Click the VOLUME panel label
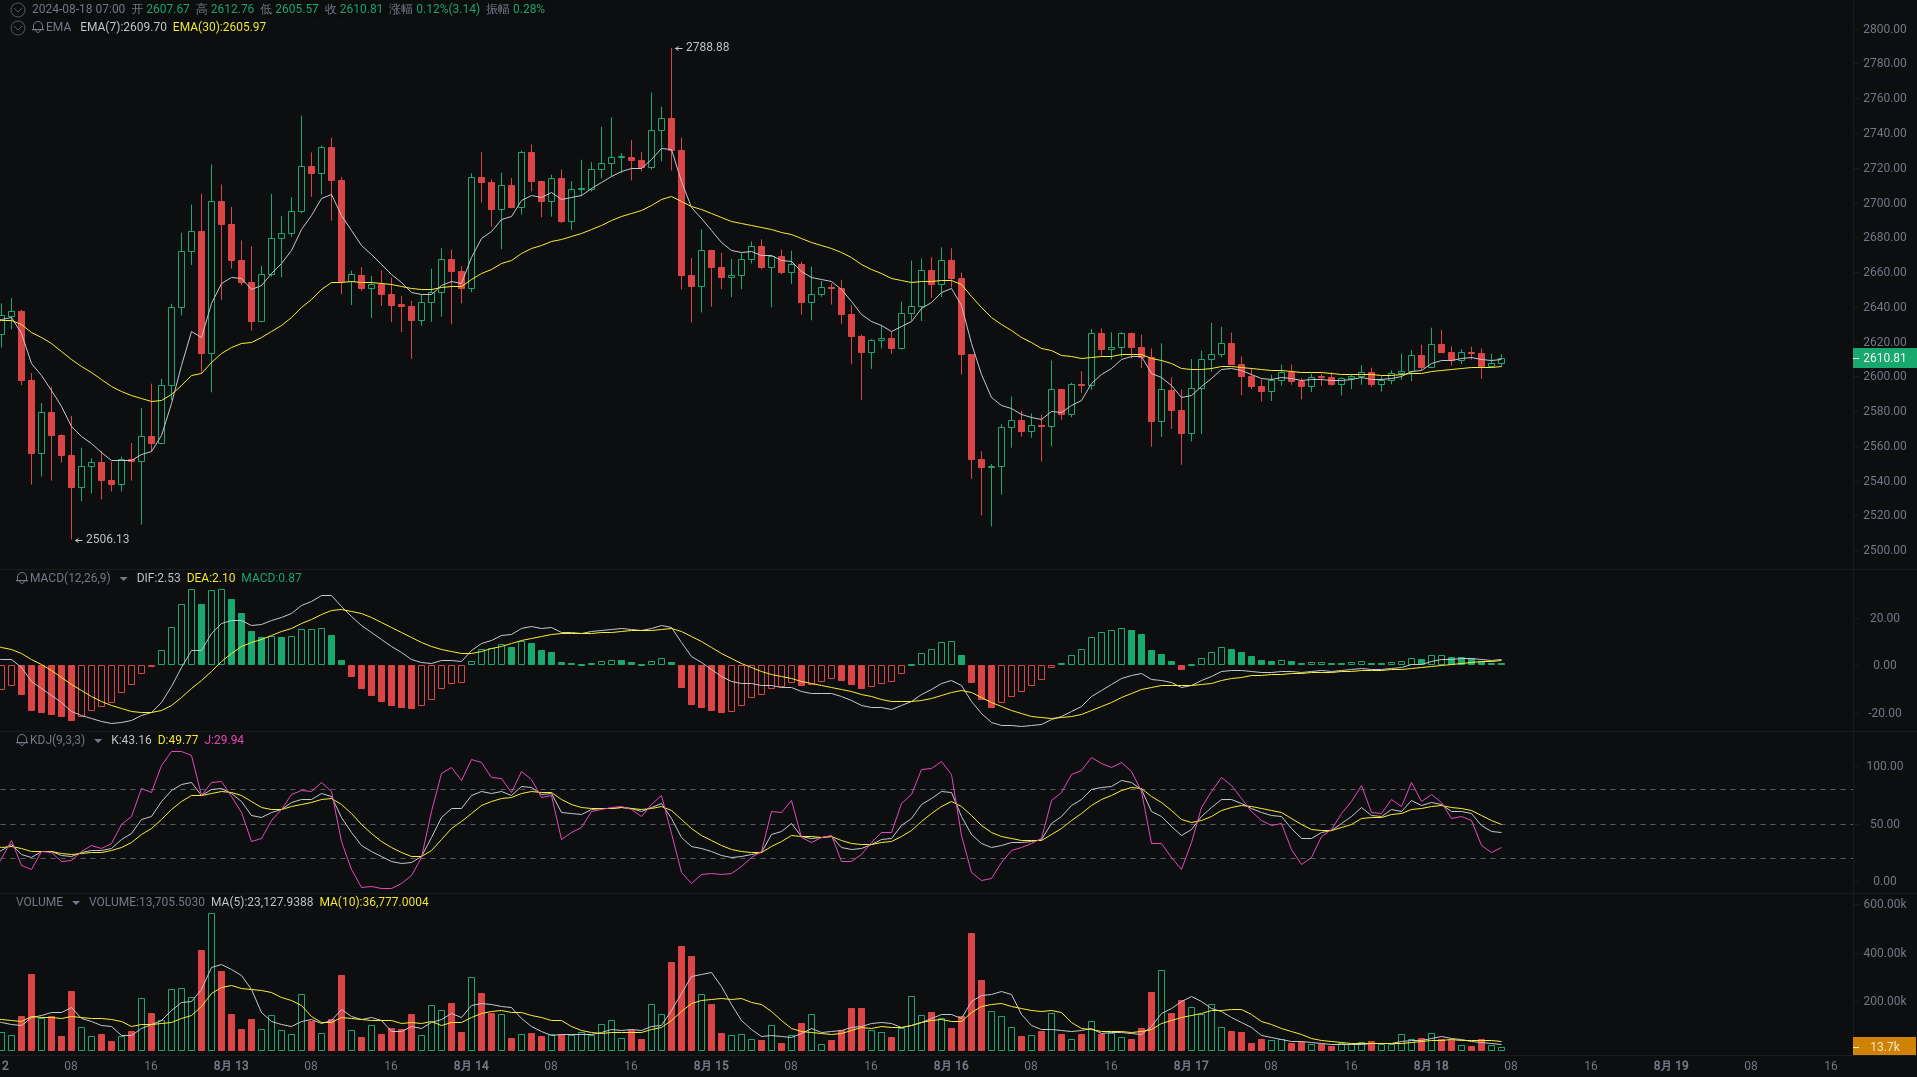1917x1077 pixels. click(x=39, y=902)
